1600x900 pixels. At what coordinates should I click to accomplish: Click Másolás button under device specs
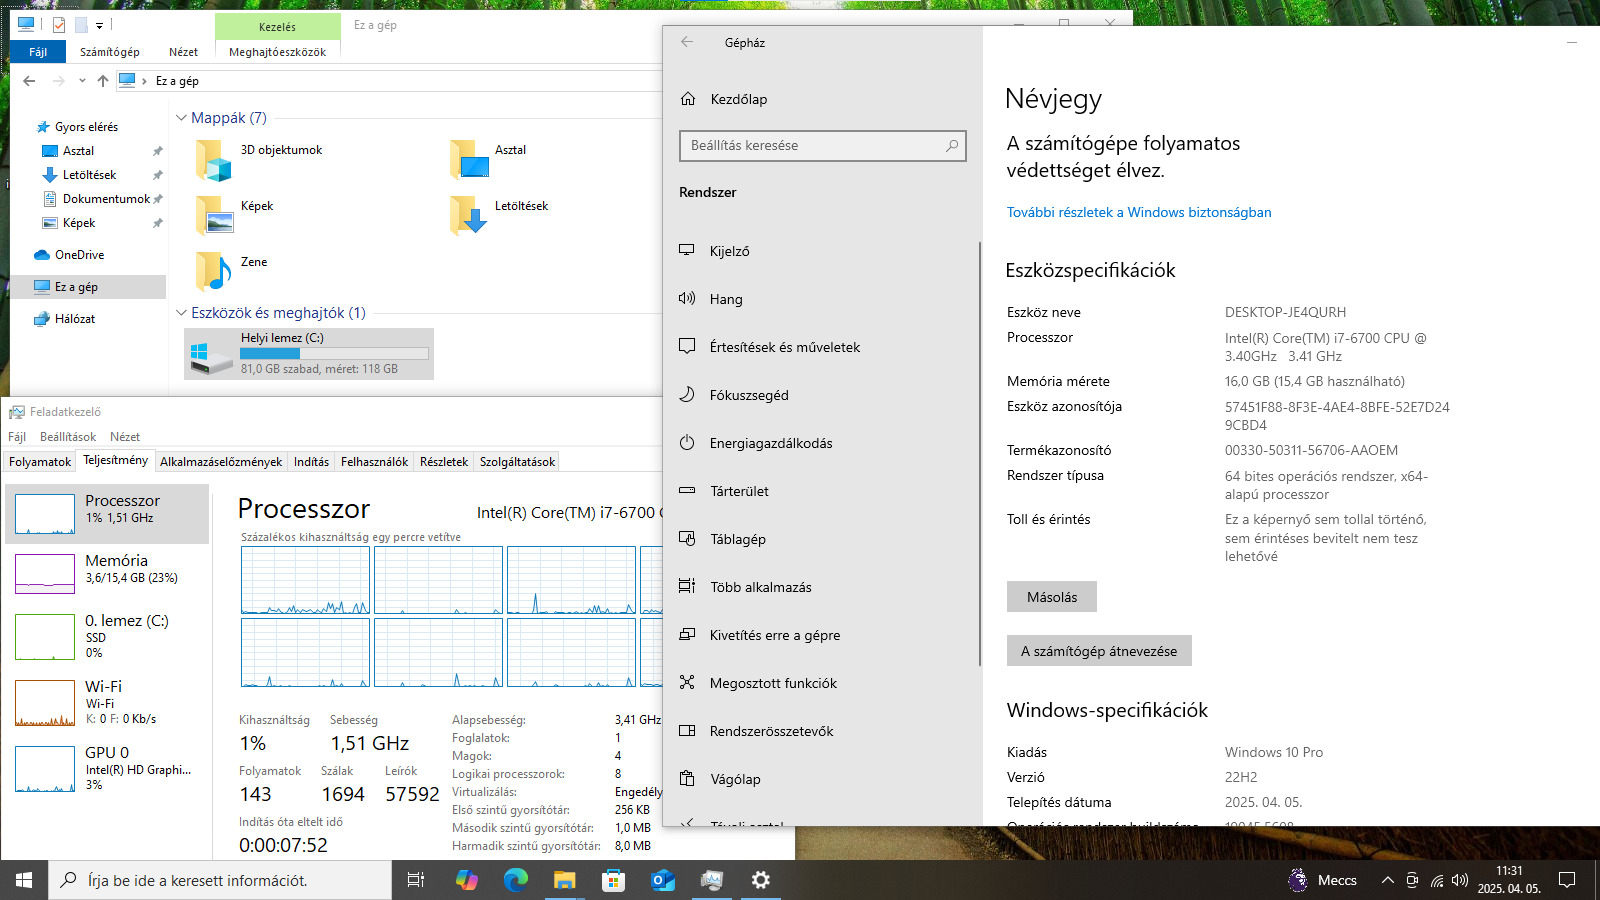tap(1052, 597)
